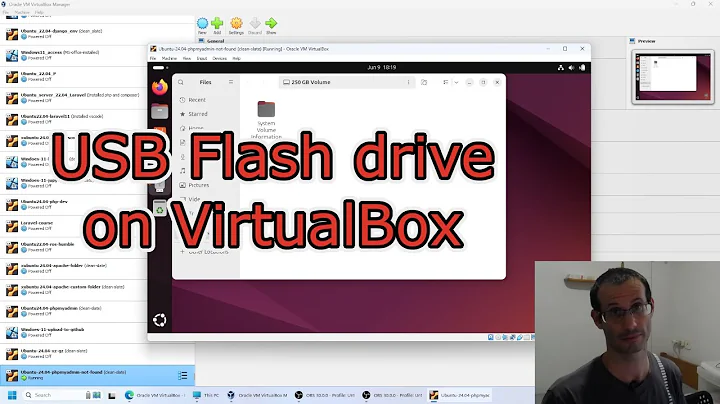Viewport: 720px width, 404px height.
Task: Open This PC from the taskbar
Action: [x=206, y=395]
